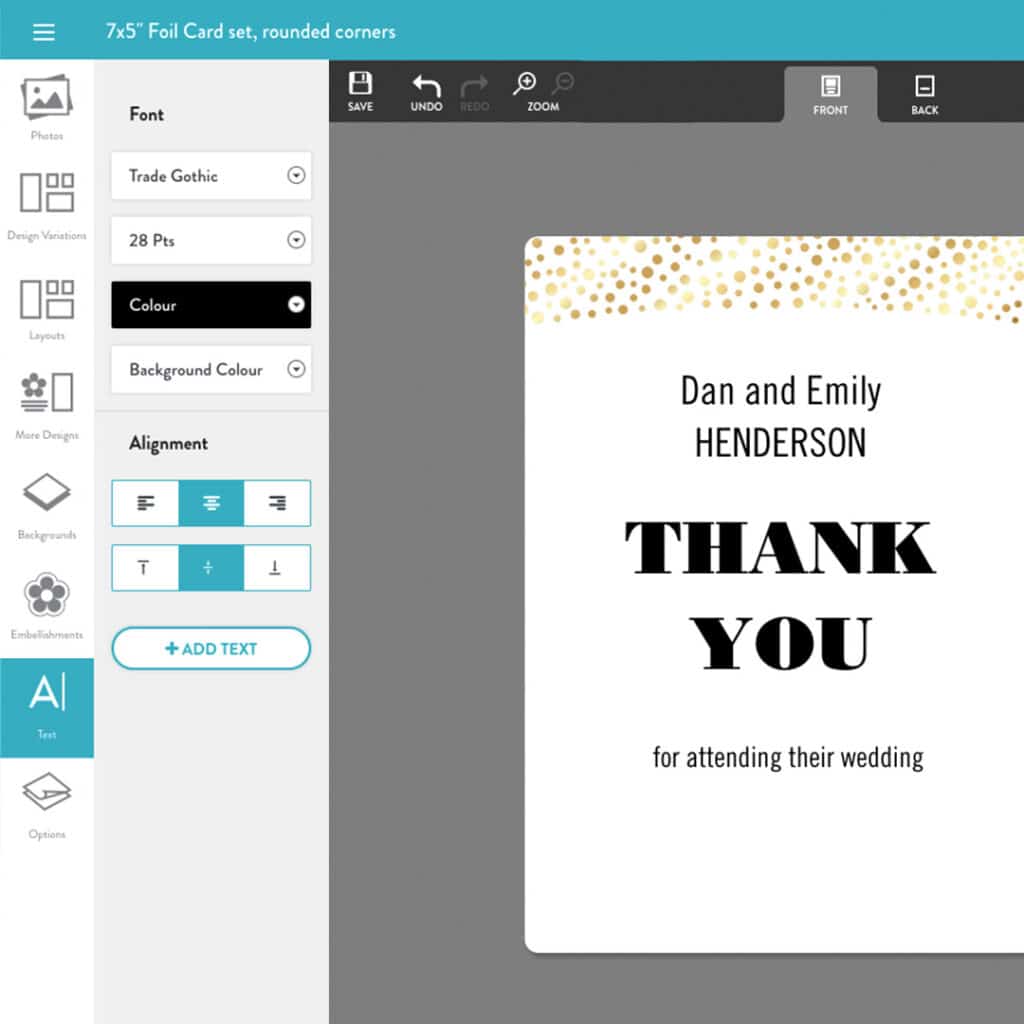Viewport: 1024px width, 1024px height.
Task: Browse More Designs
Action: pos(46,405)
